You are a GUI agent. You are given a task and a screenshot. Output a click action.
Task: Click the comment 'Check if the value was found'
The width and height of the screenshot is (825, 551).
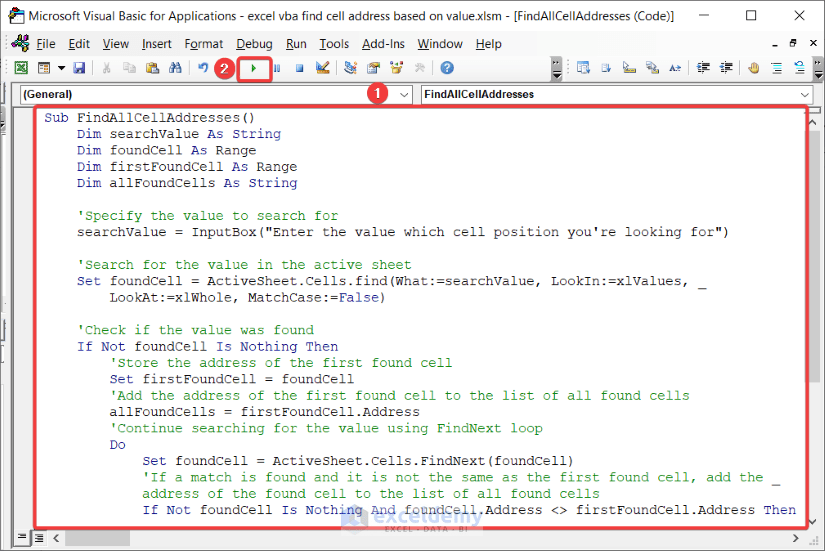[x=196, y=330]
